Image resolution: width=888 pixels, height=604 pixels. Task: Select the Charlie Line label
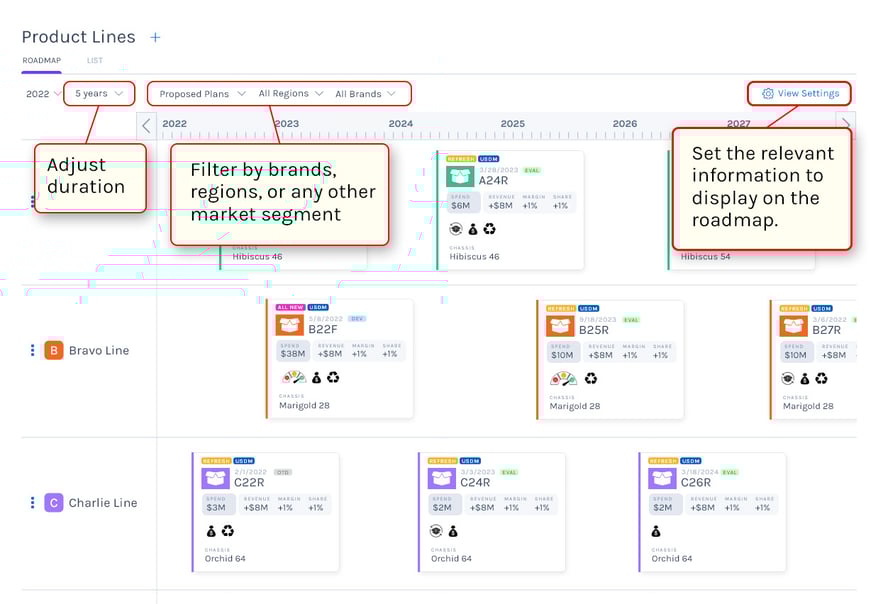[103, 503]
